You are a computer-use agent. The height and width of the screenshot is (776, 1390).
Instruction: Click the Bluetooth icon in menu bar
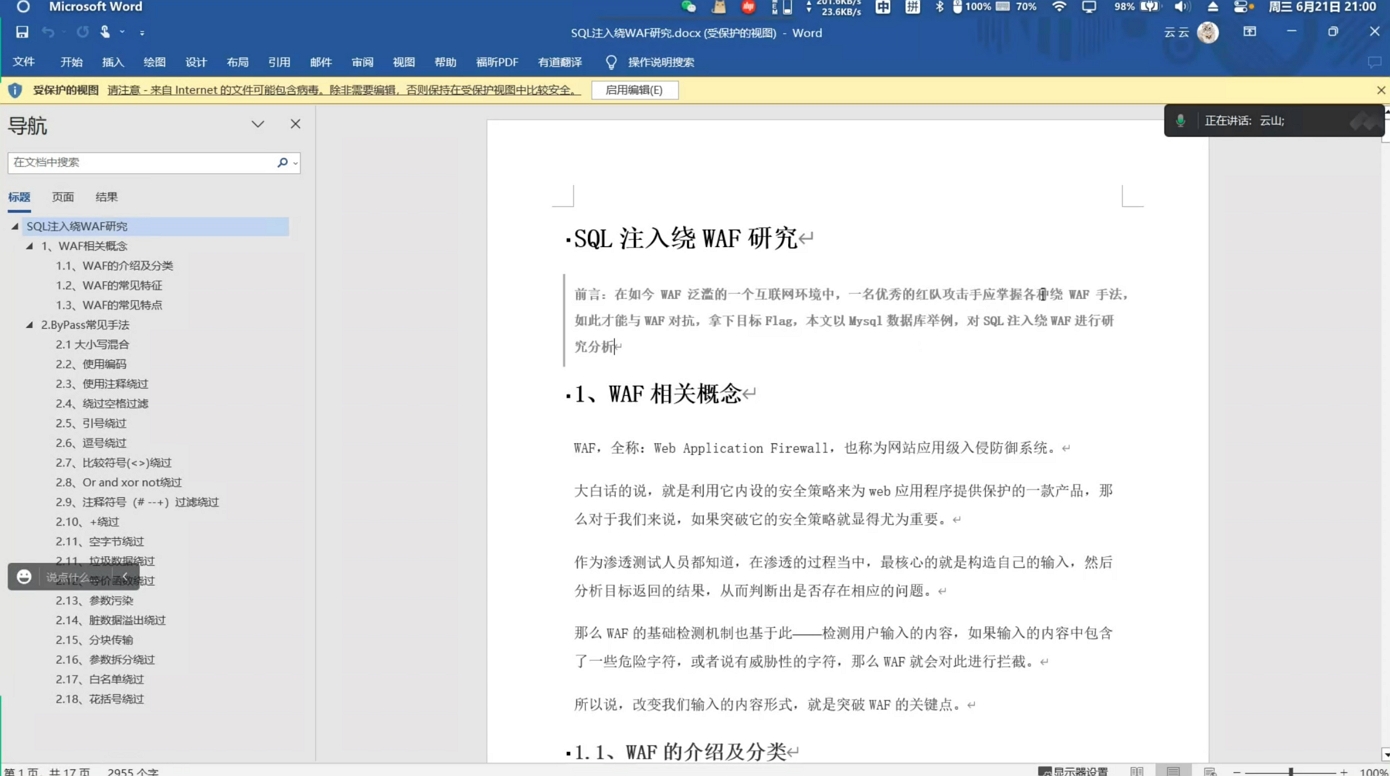939,7
